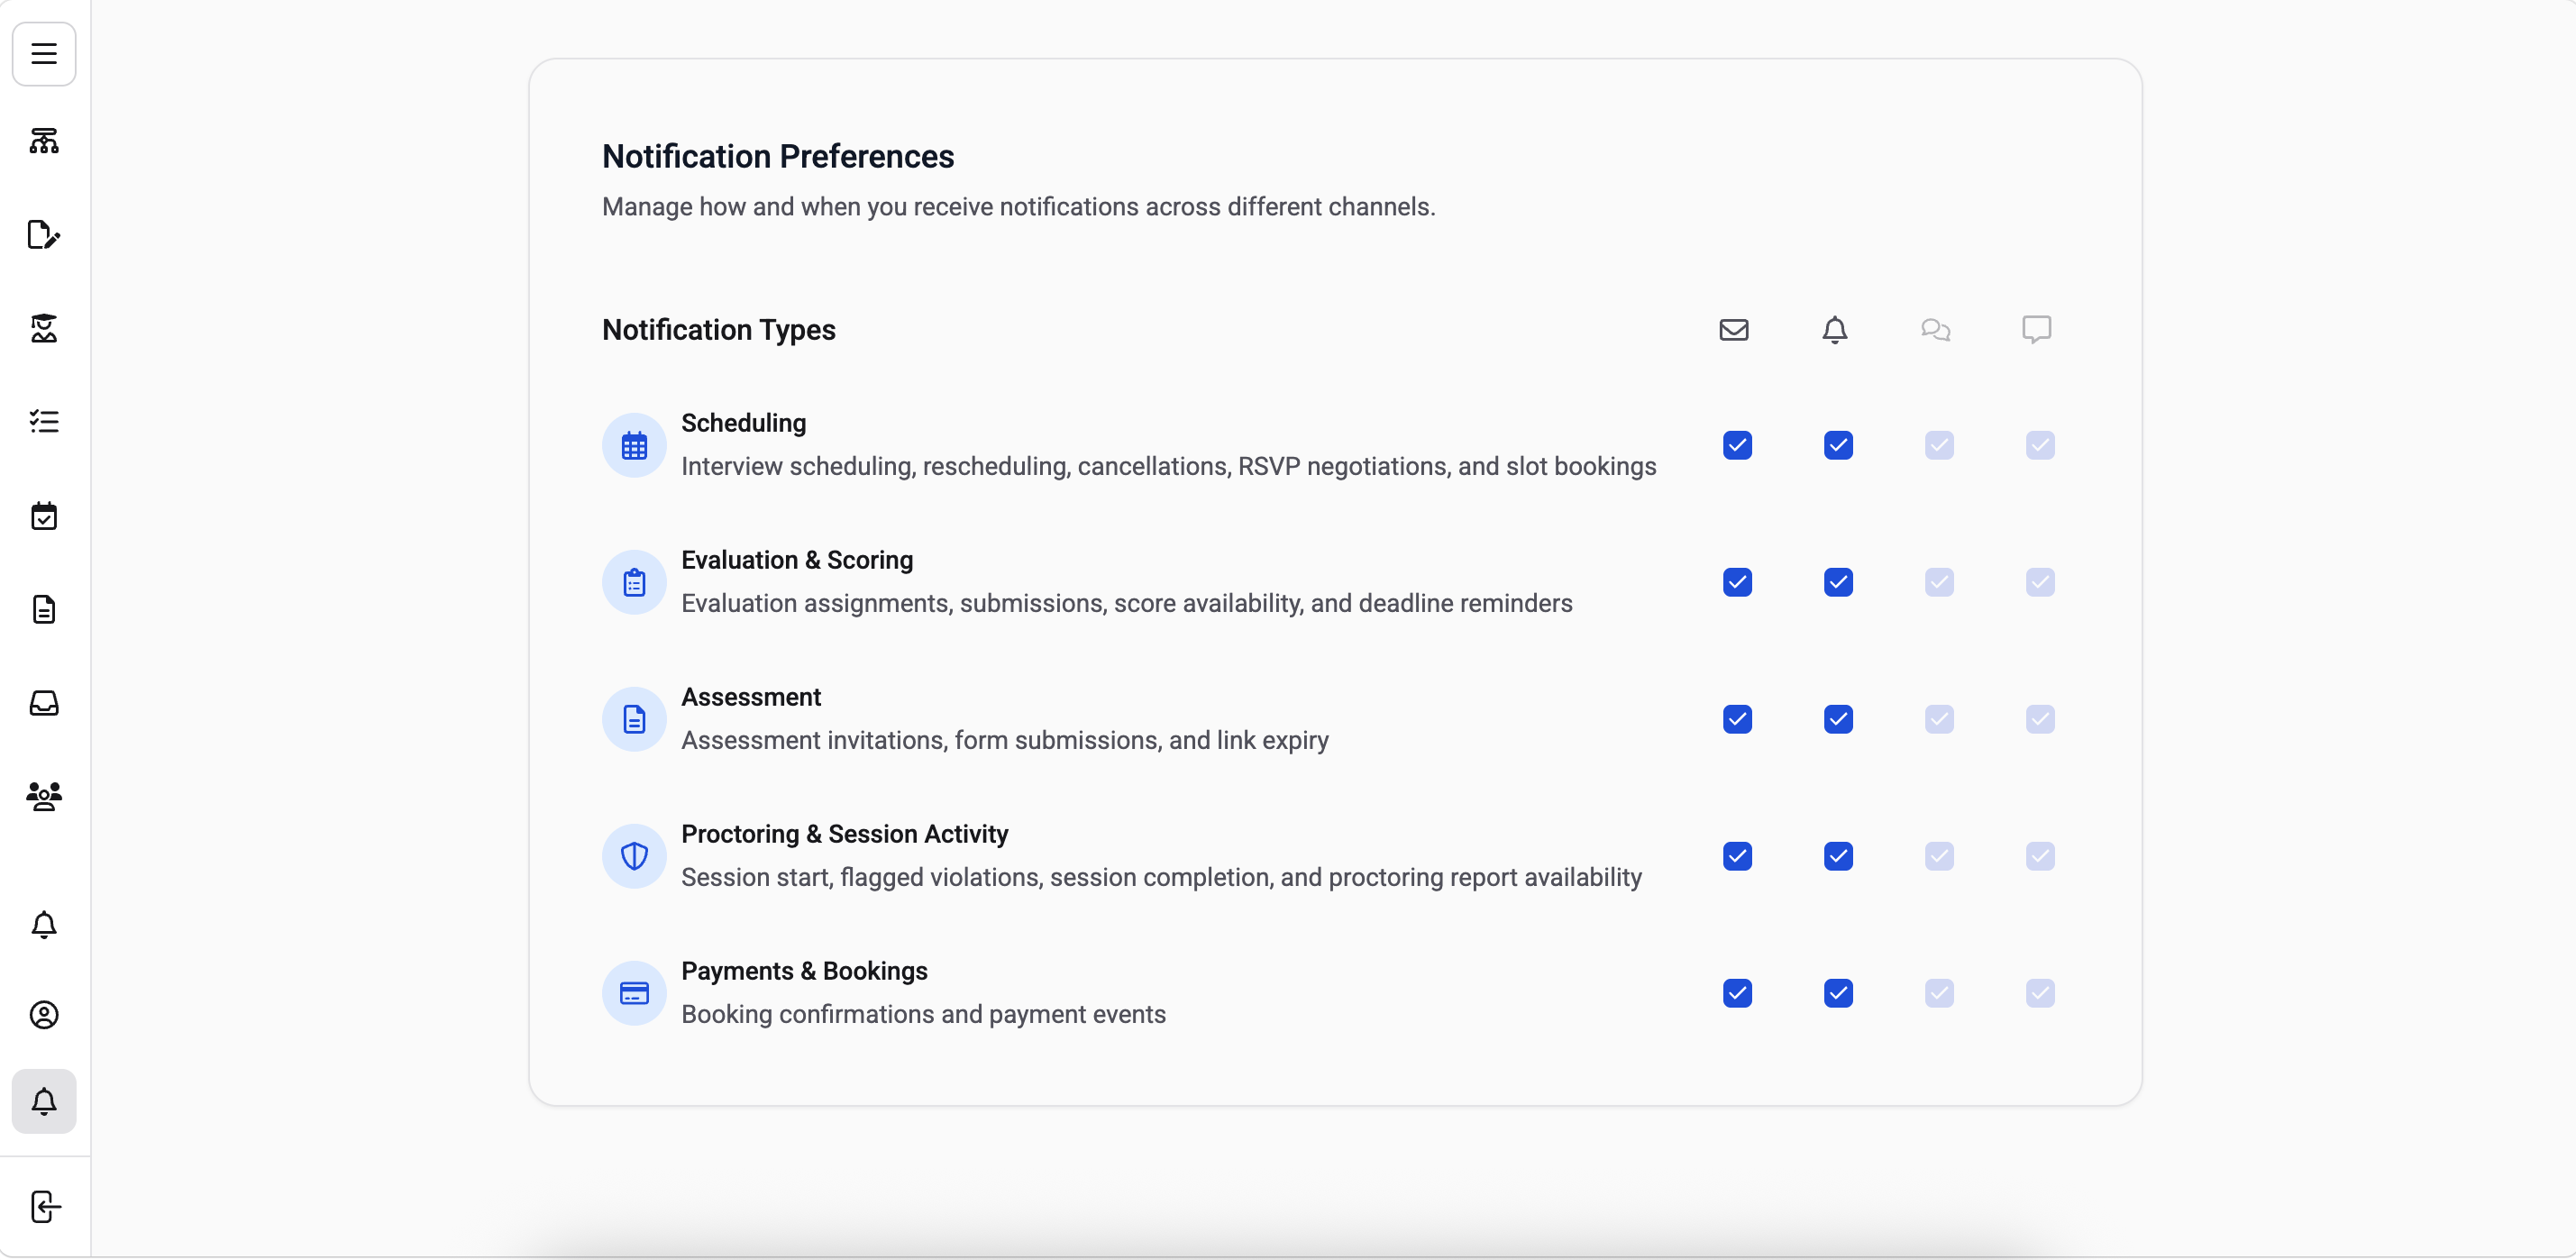Open the organization hierarchy sidebar icon
The height and width of the screenshot is (1260, 2576).
(44, 141)
